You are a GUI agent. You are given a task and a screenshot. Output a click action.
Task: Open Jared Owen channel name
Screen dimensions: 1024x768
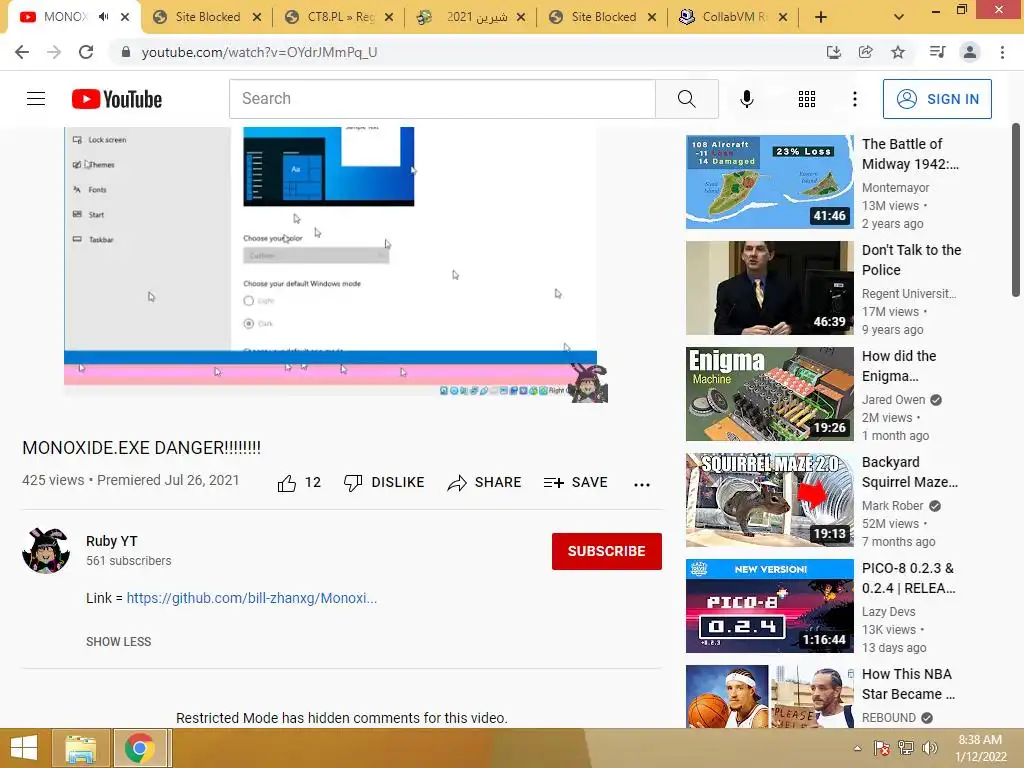point(893,400)
